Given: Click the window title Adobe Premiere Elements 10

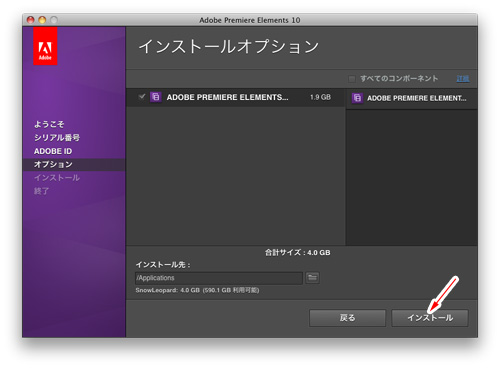Looking at the screenshot, I should 250,20.
